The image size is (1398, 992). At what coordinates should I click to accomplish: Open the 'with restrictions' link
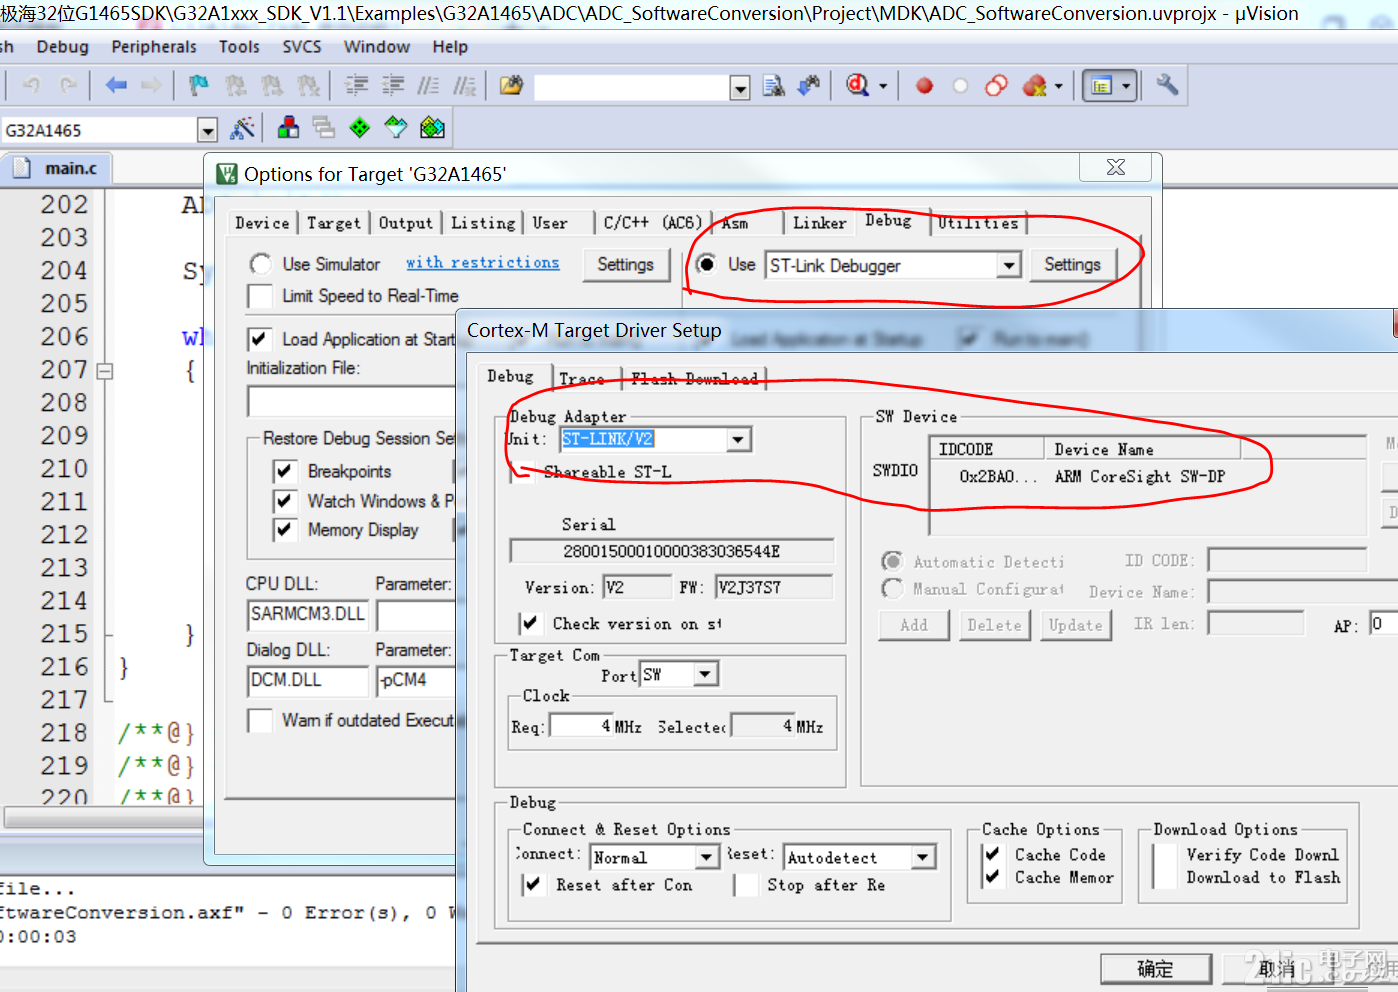point(482,262)
